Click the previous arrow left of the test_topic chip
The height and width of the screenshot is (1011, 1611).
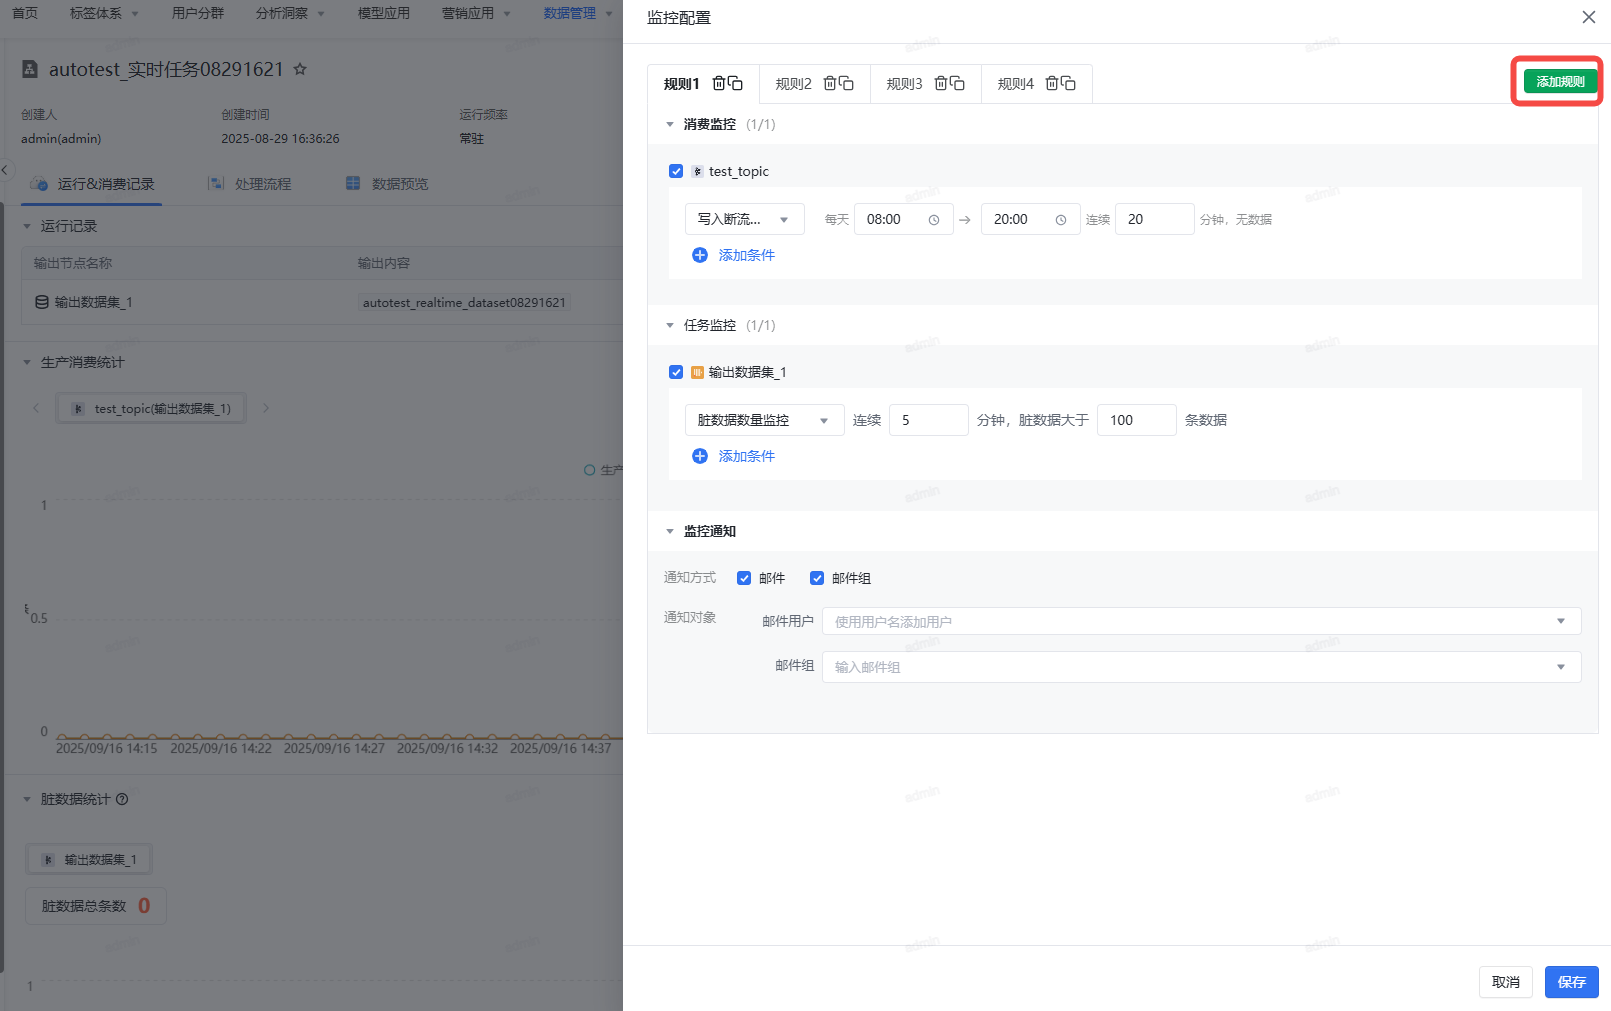[x=37, y=408]
